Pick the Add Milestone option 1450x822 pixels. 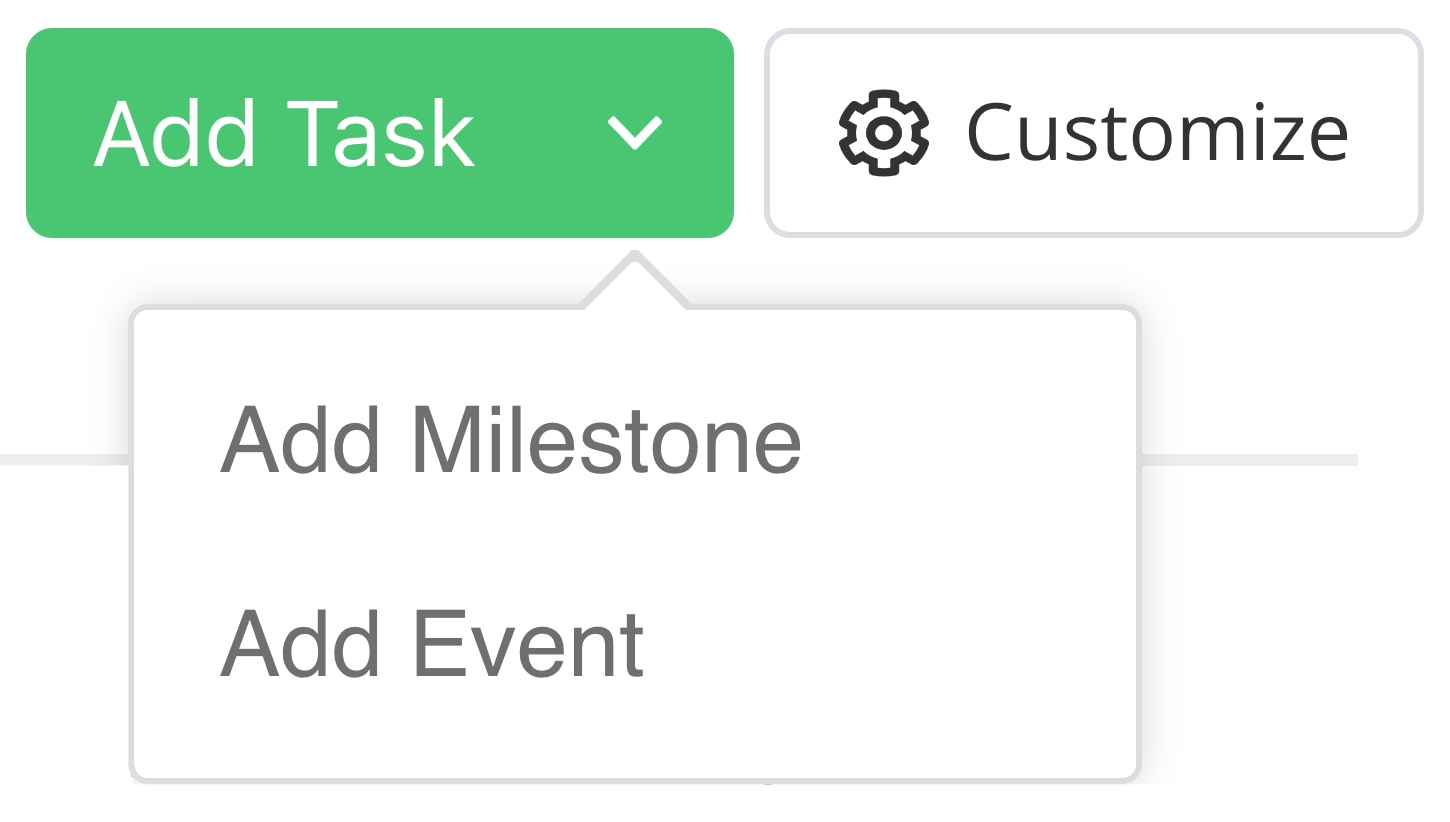click(x=510, y=441)
